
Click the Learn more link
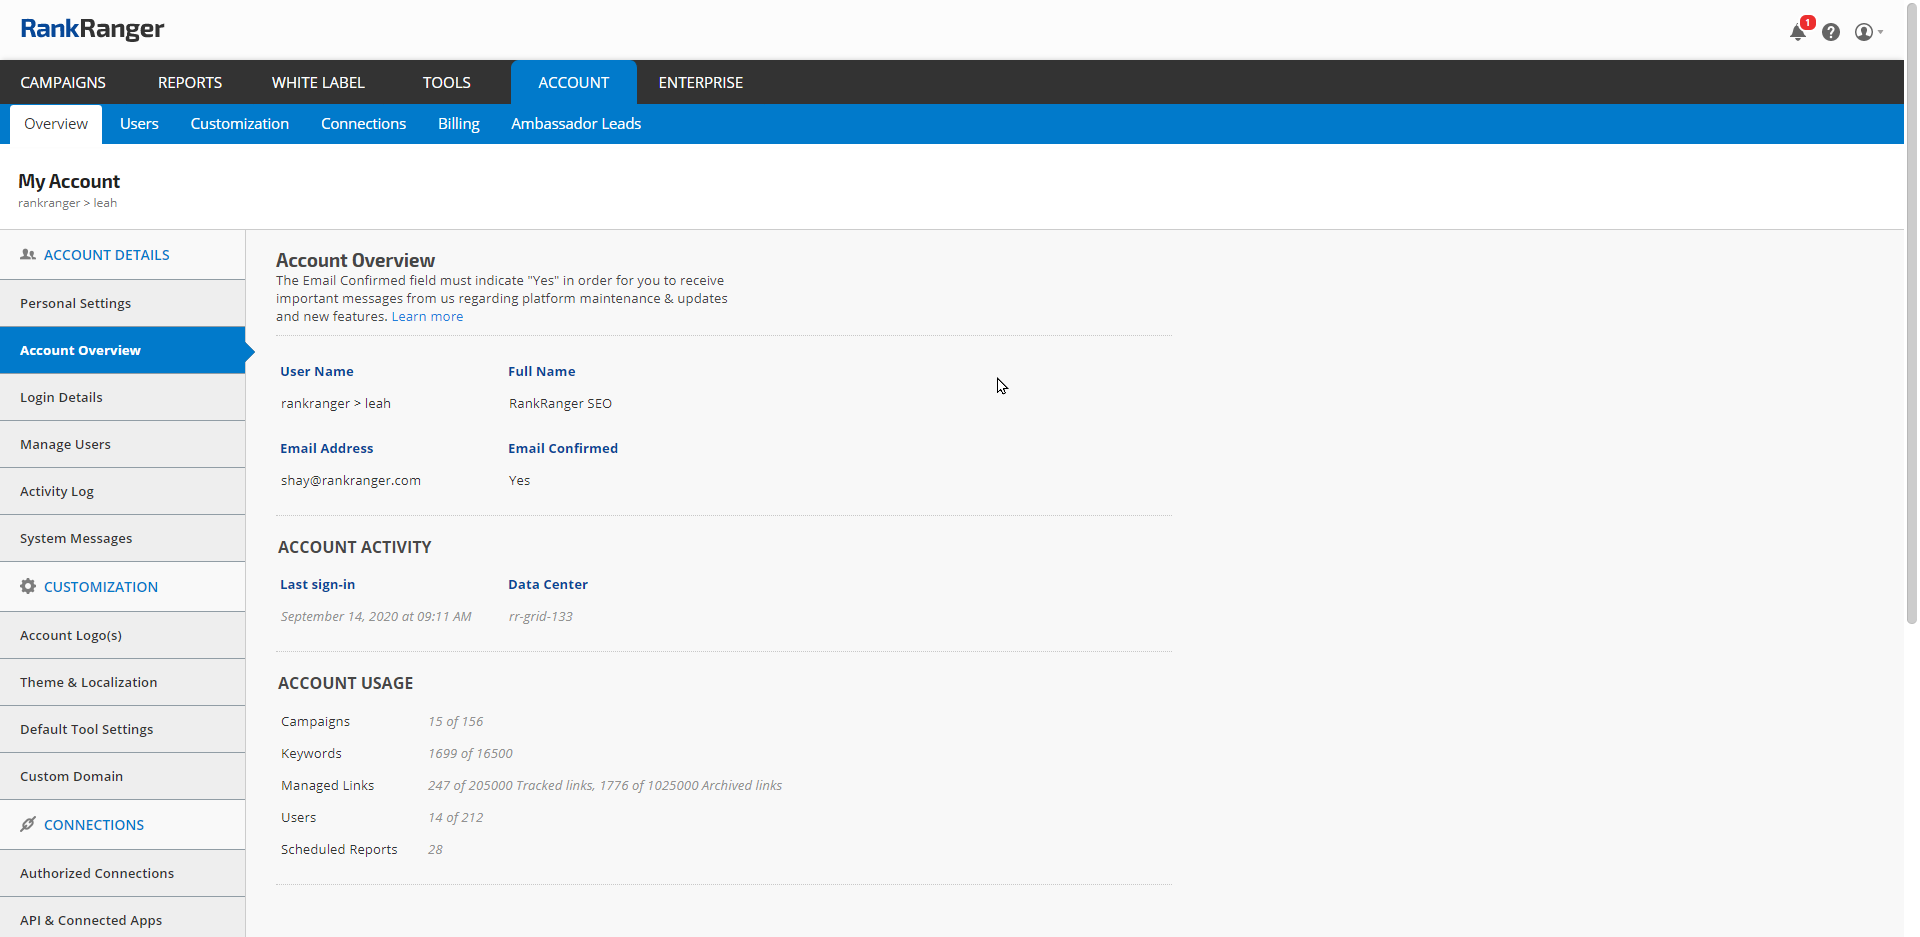427,317
